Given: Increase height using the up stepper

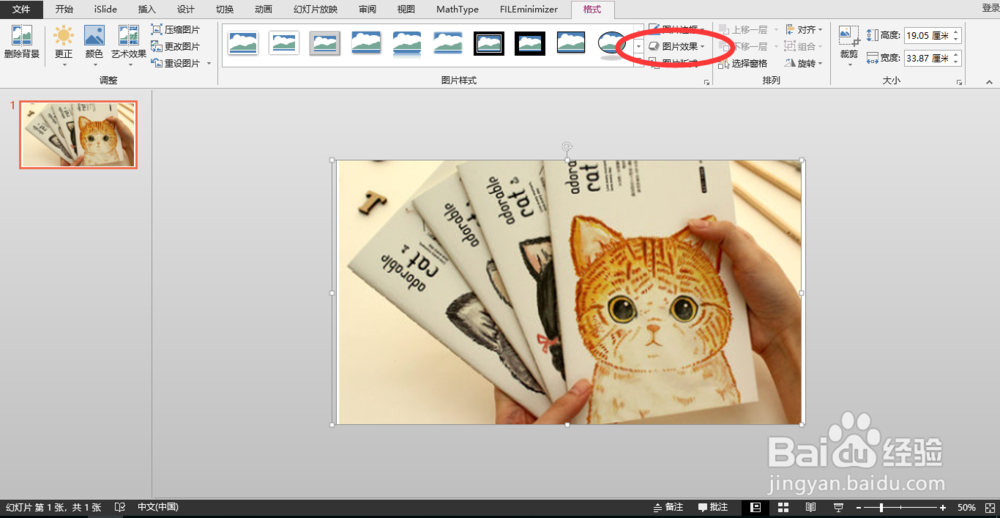Looking at the screenshot, I should tap(955, 32).
